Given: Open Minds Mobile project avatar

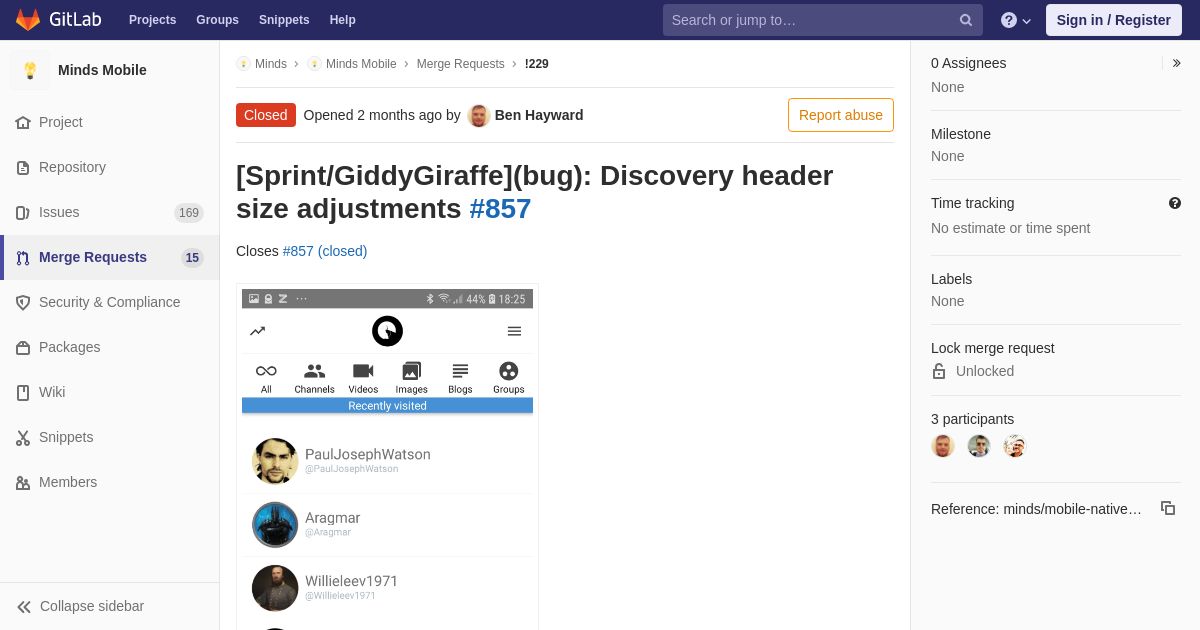Looking at the screenshot, I should click(x=30, y=70).
